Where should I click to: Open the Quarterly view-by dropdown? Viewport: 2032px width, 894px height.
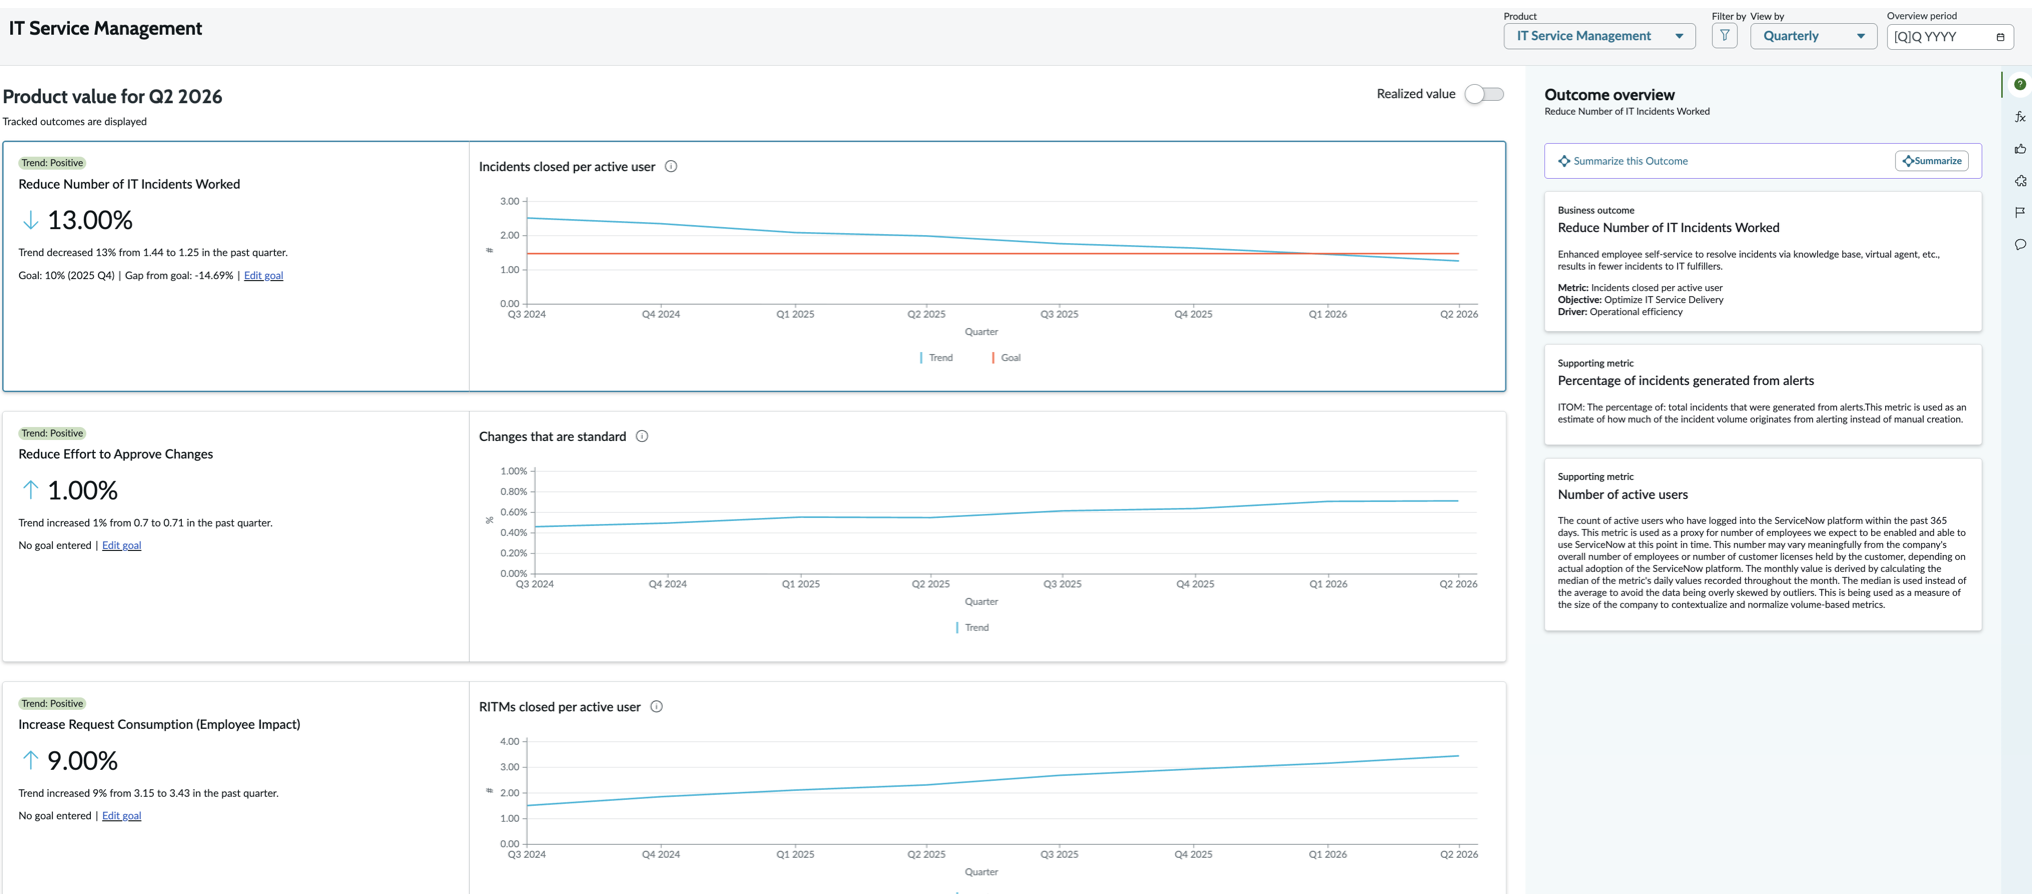click(x=1813, y=36)
